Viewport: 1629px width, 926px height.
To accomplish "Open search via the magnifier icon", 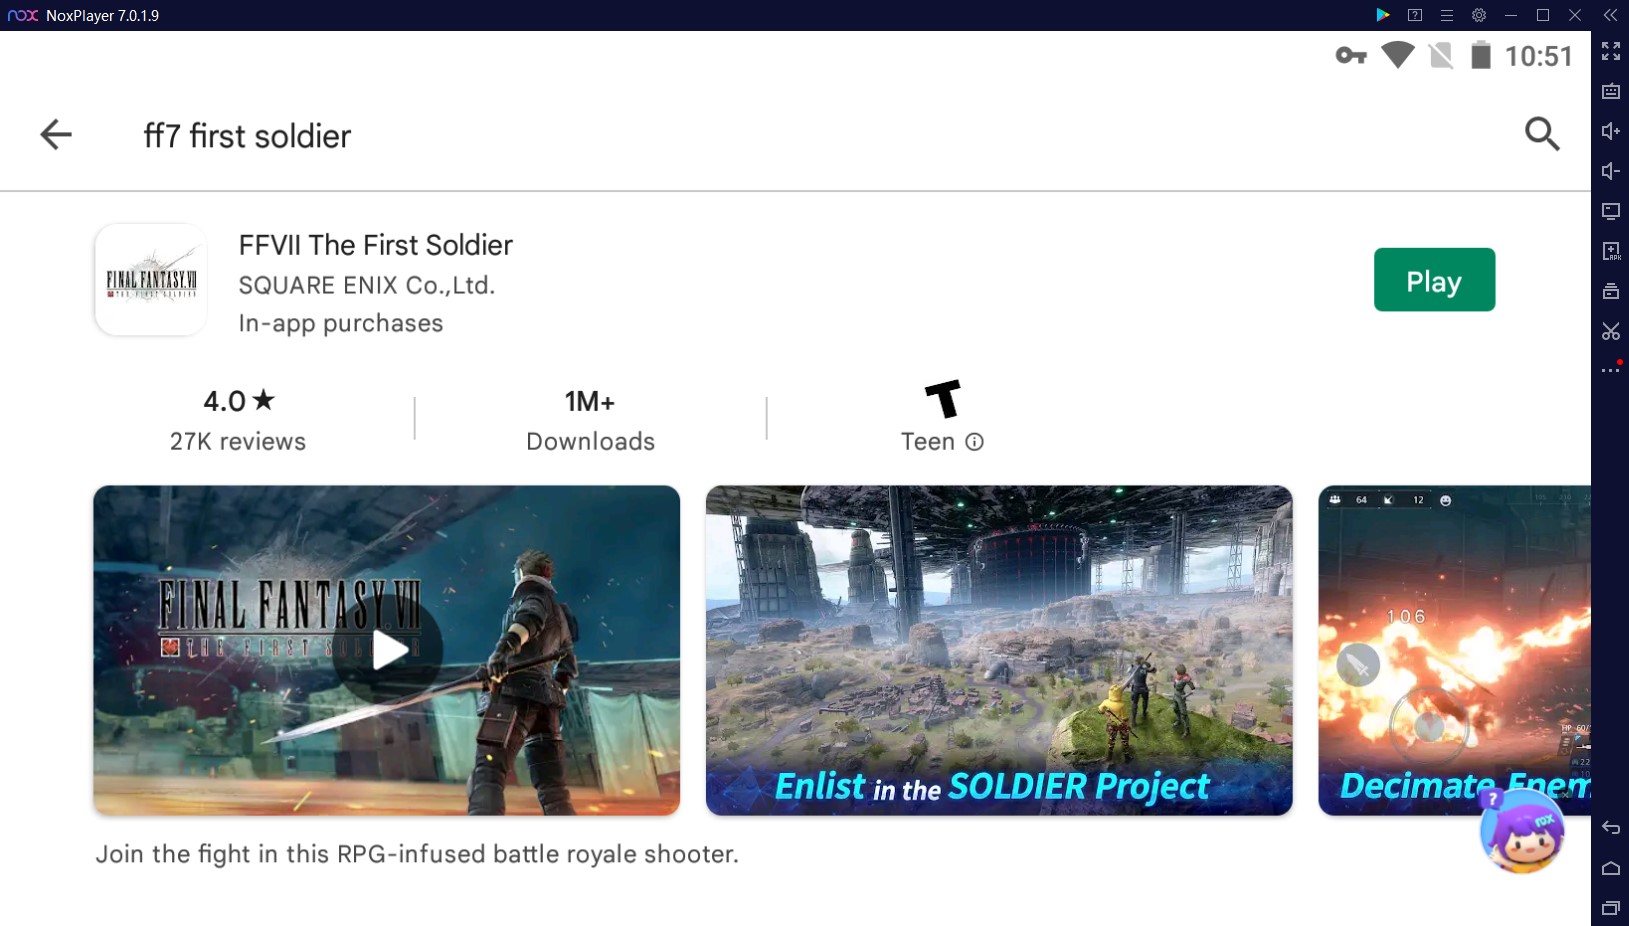I will click(1542, 133).
